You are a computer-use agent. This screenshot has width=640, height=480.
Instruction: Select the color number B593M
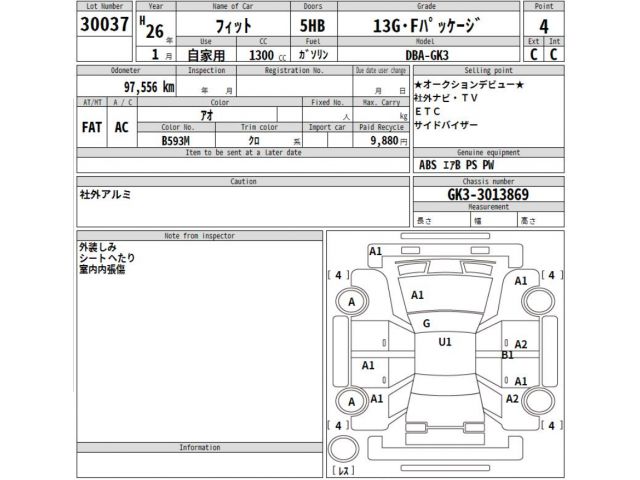click(178, 142)
